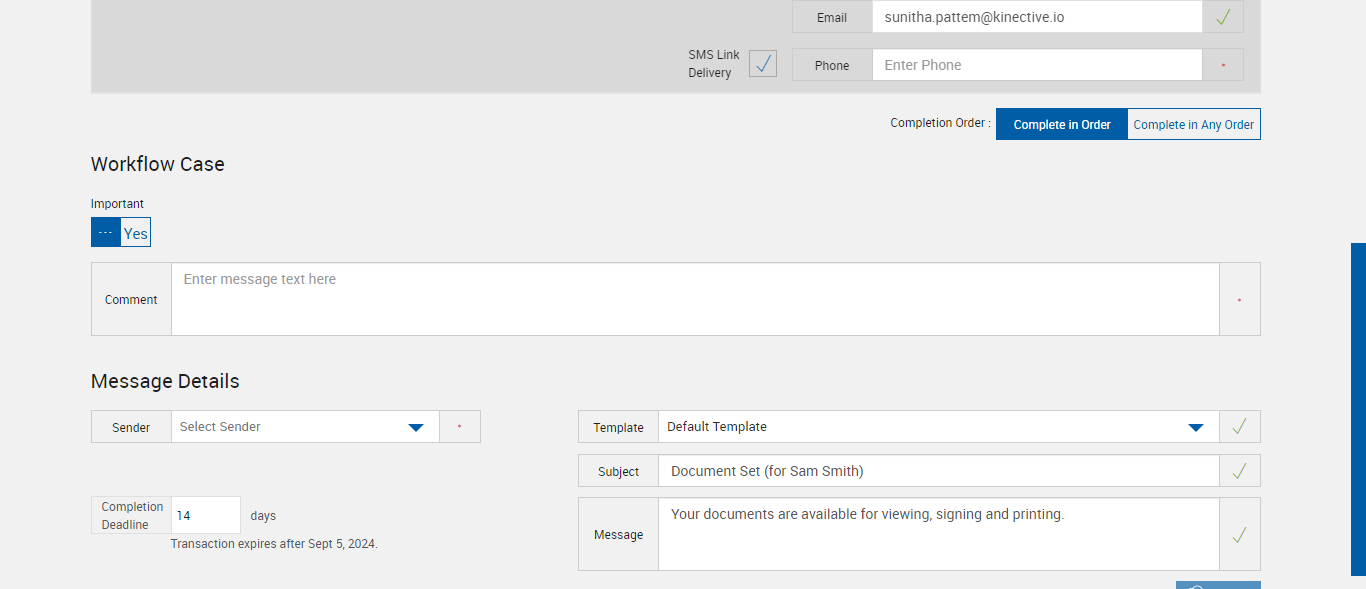Click the green checkmark beside Message box
This screenshot has height=589, width=1366.
pos(1239,535)
